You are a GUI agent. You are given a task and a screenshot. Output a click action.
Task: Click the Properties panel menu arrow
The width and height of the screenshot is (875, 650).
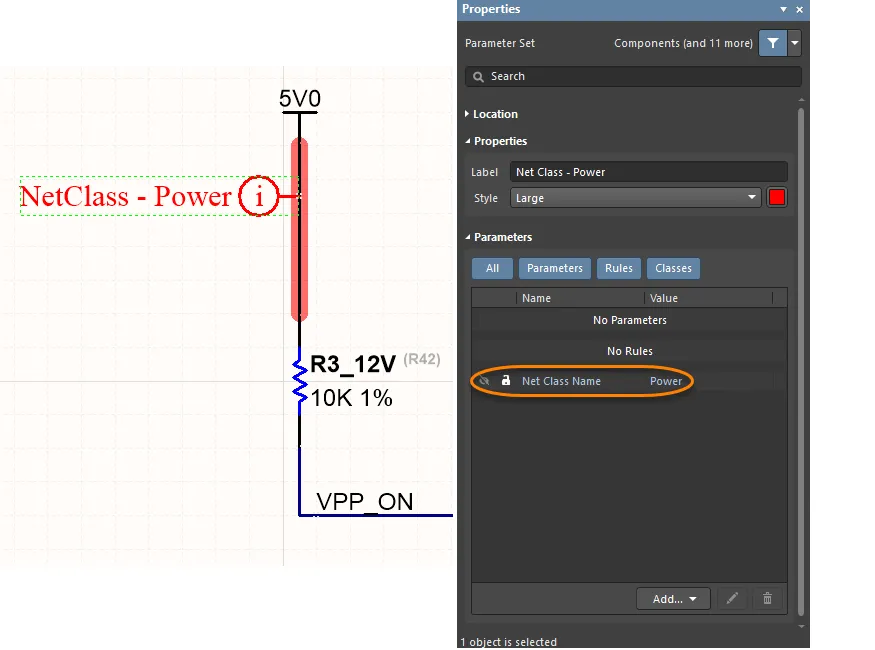point(783,9)
